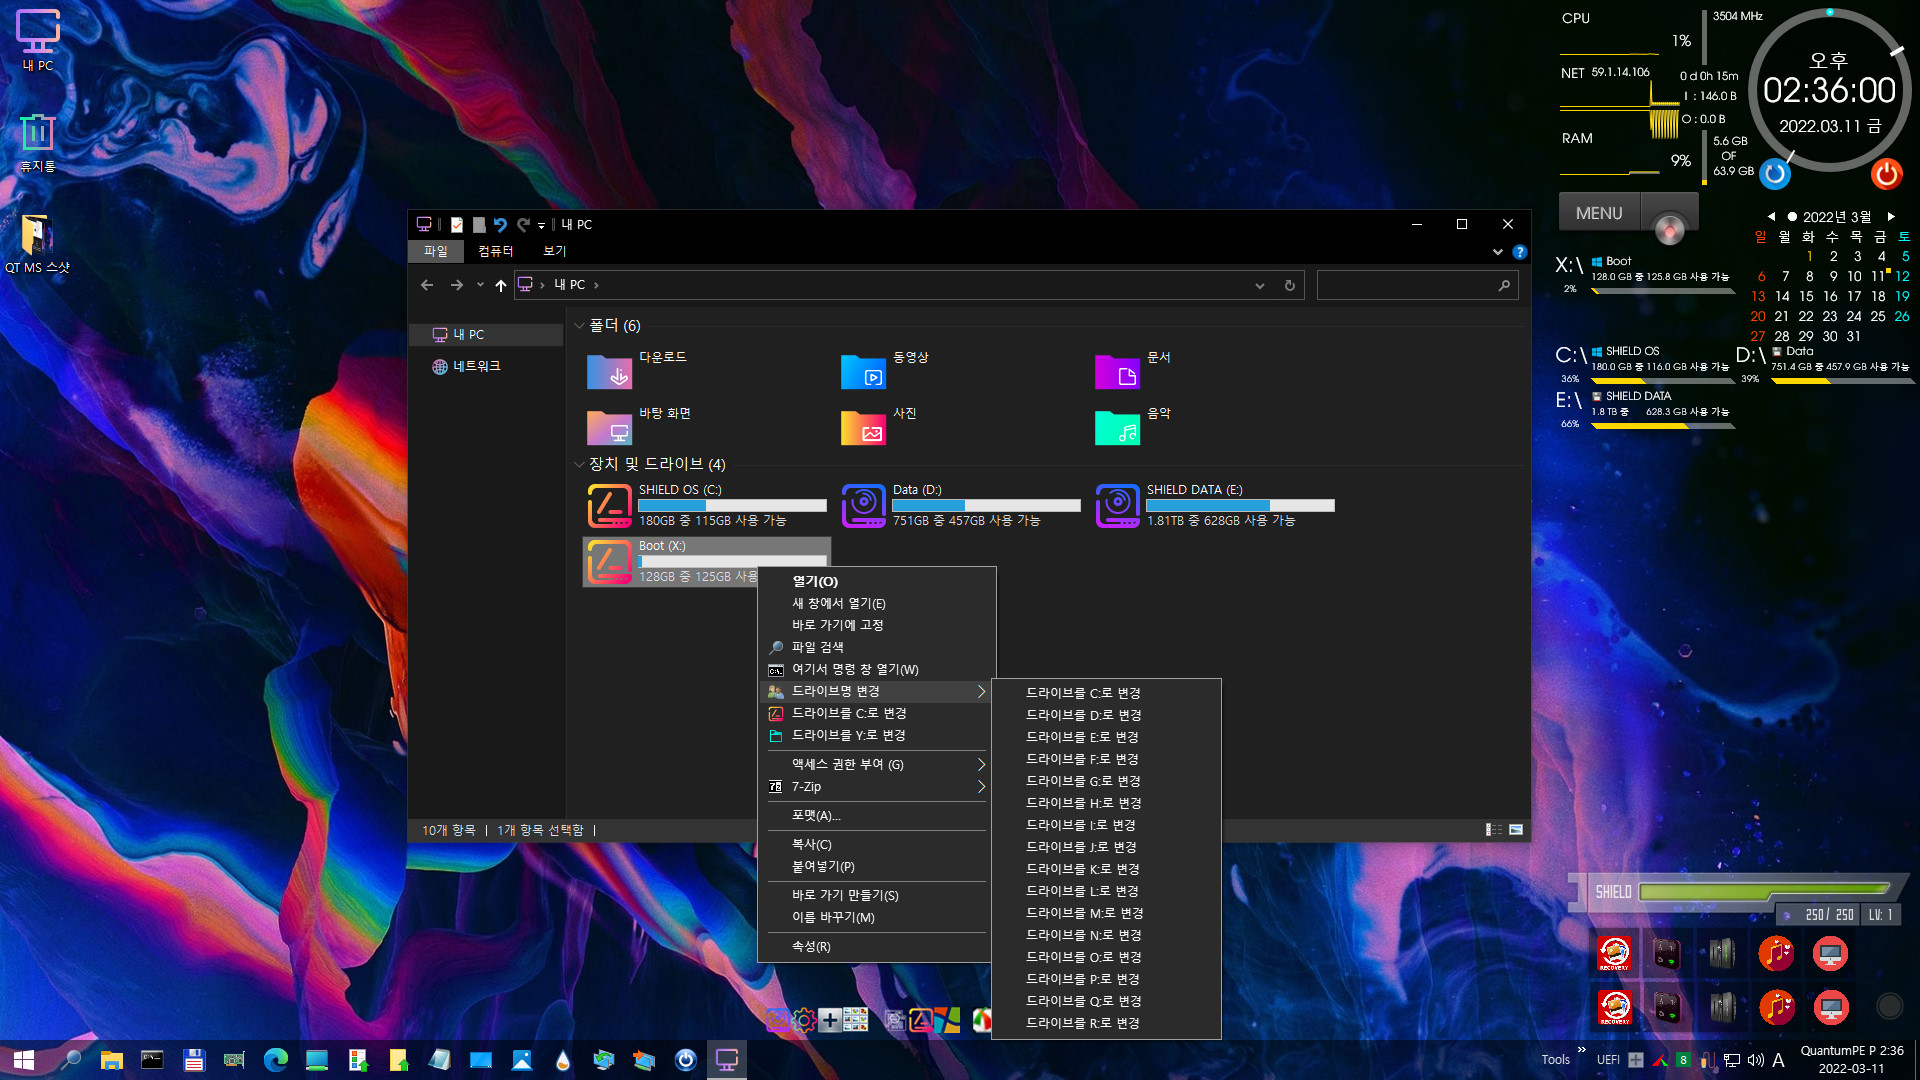Click the A input language indicator in tray
This screenshot has height=1080, width=1920.
[1778, 1060]
